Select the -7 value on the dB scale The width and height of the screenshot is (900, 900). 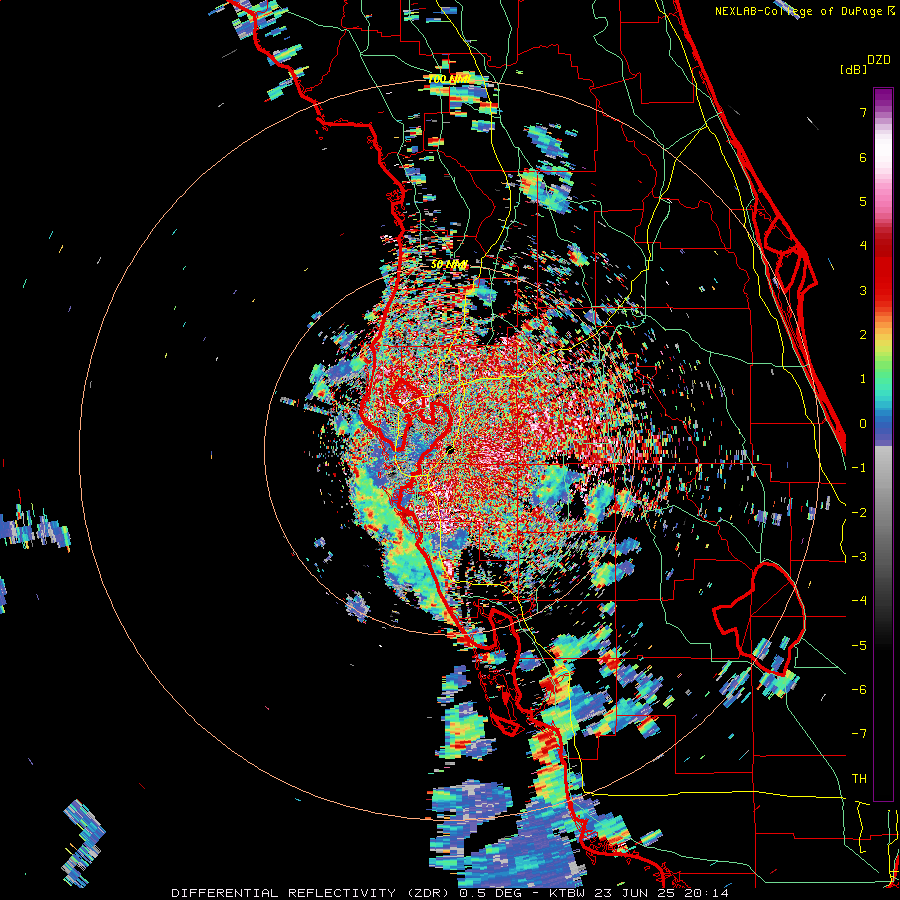click(x=859, y=734)
